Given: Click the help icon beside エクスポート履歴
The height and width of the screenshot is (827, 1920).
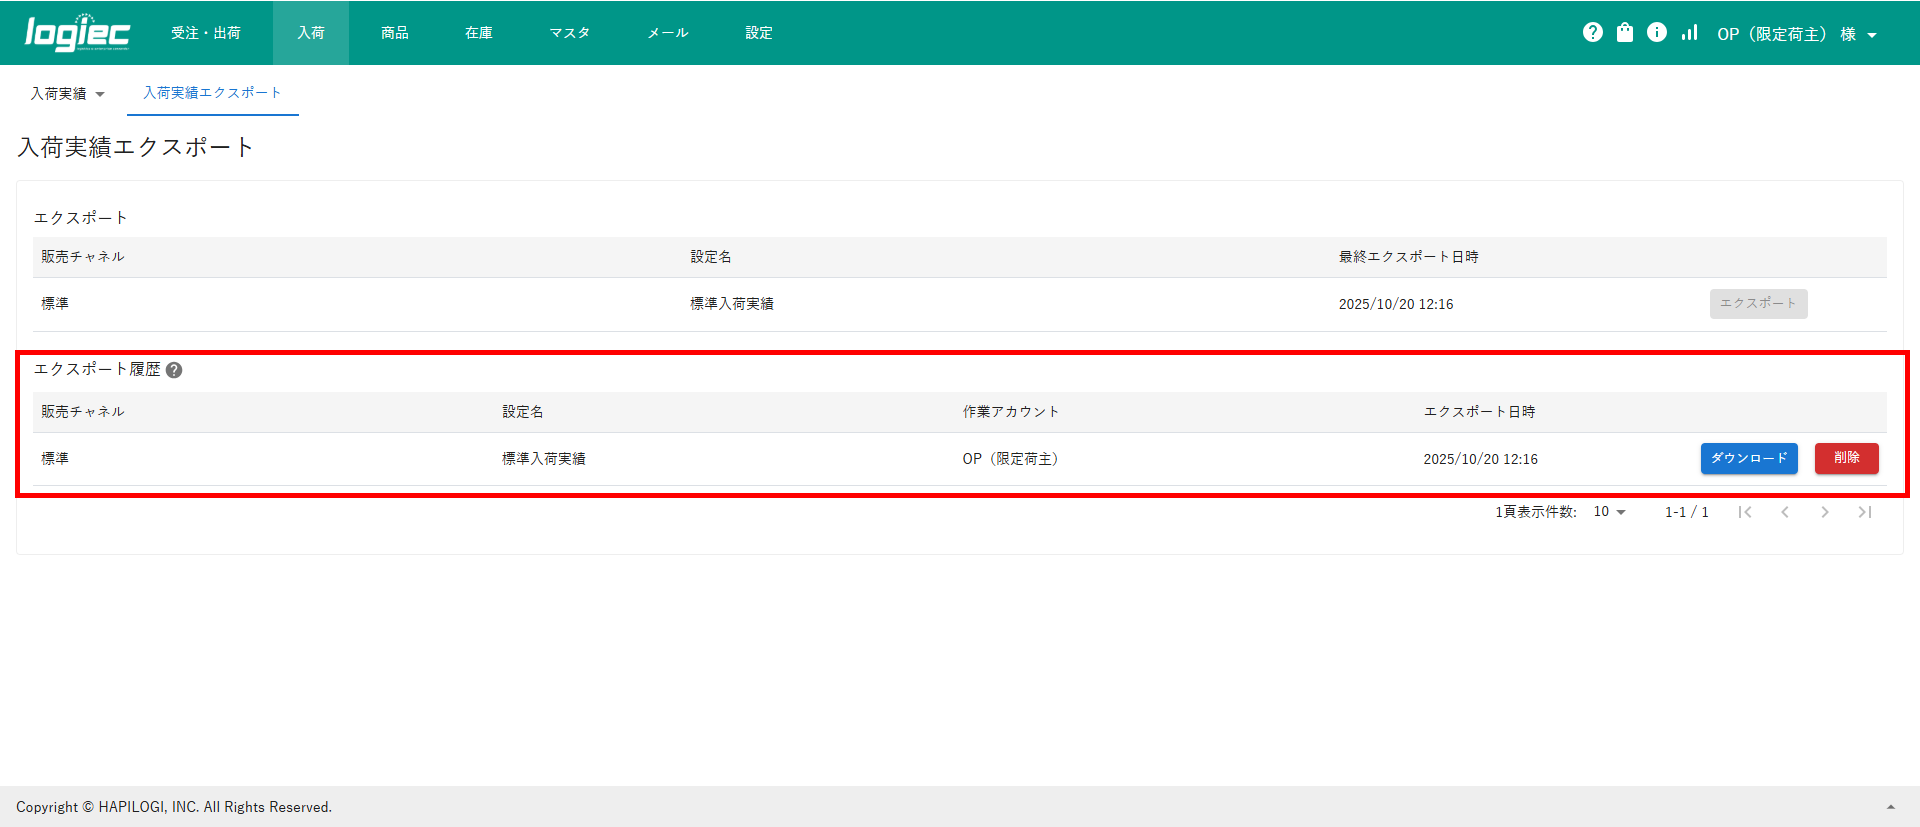Looking at the screenshot, I should tap(174, 370).
